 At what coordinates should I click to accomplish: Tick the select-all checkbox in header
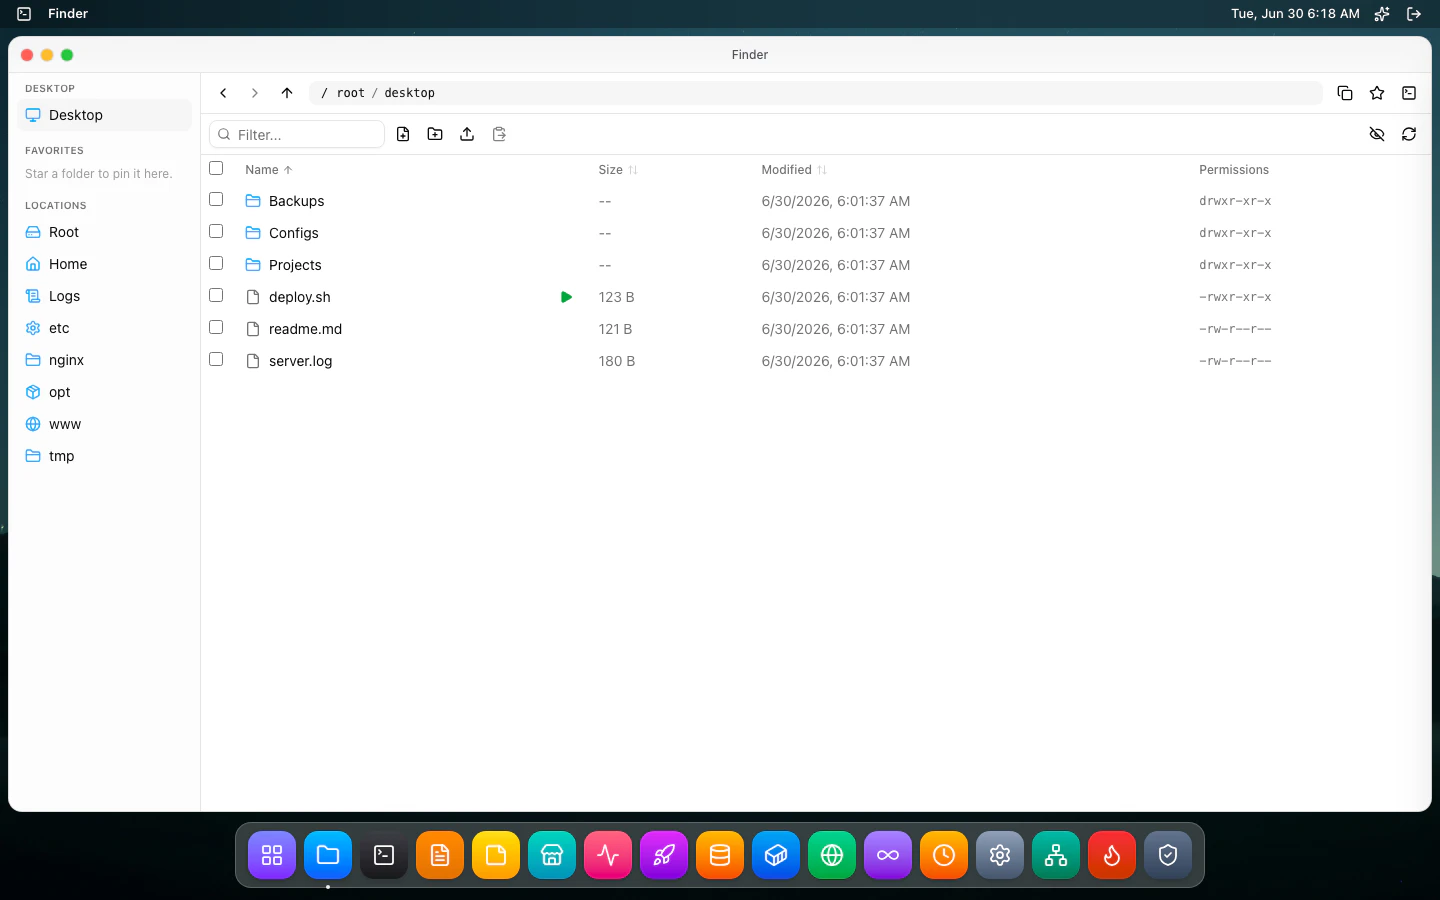click(216, 168)
